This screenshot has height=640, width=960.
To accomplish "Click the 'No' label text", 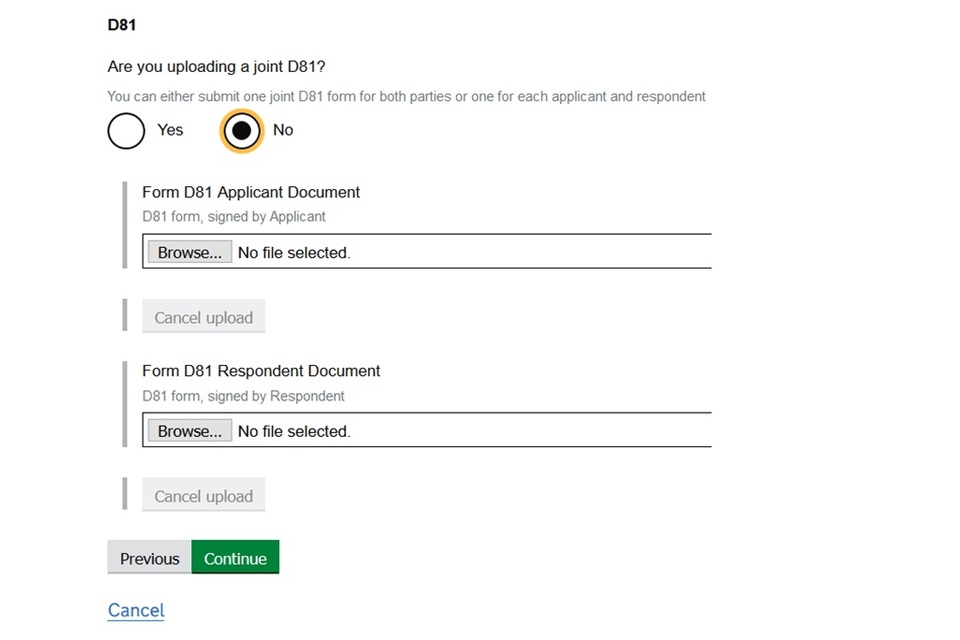I will pos(283,130).
